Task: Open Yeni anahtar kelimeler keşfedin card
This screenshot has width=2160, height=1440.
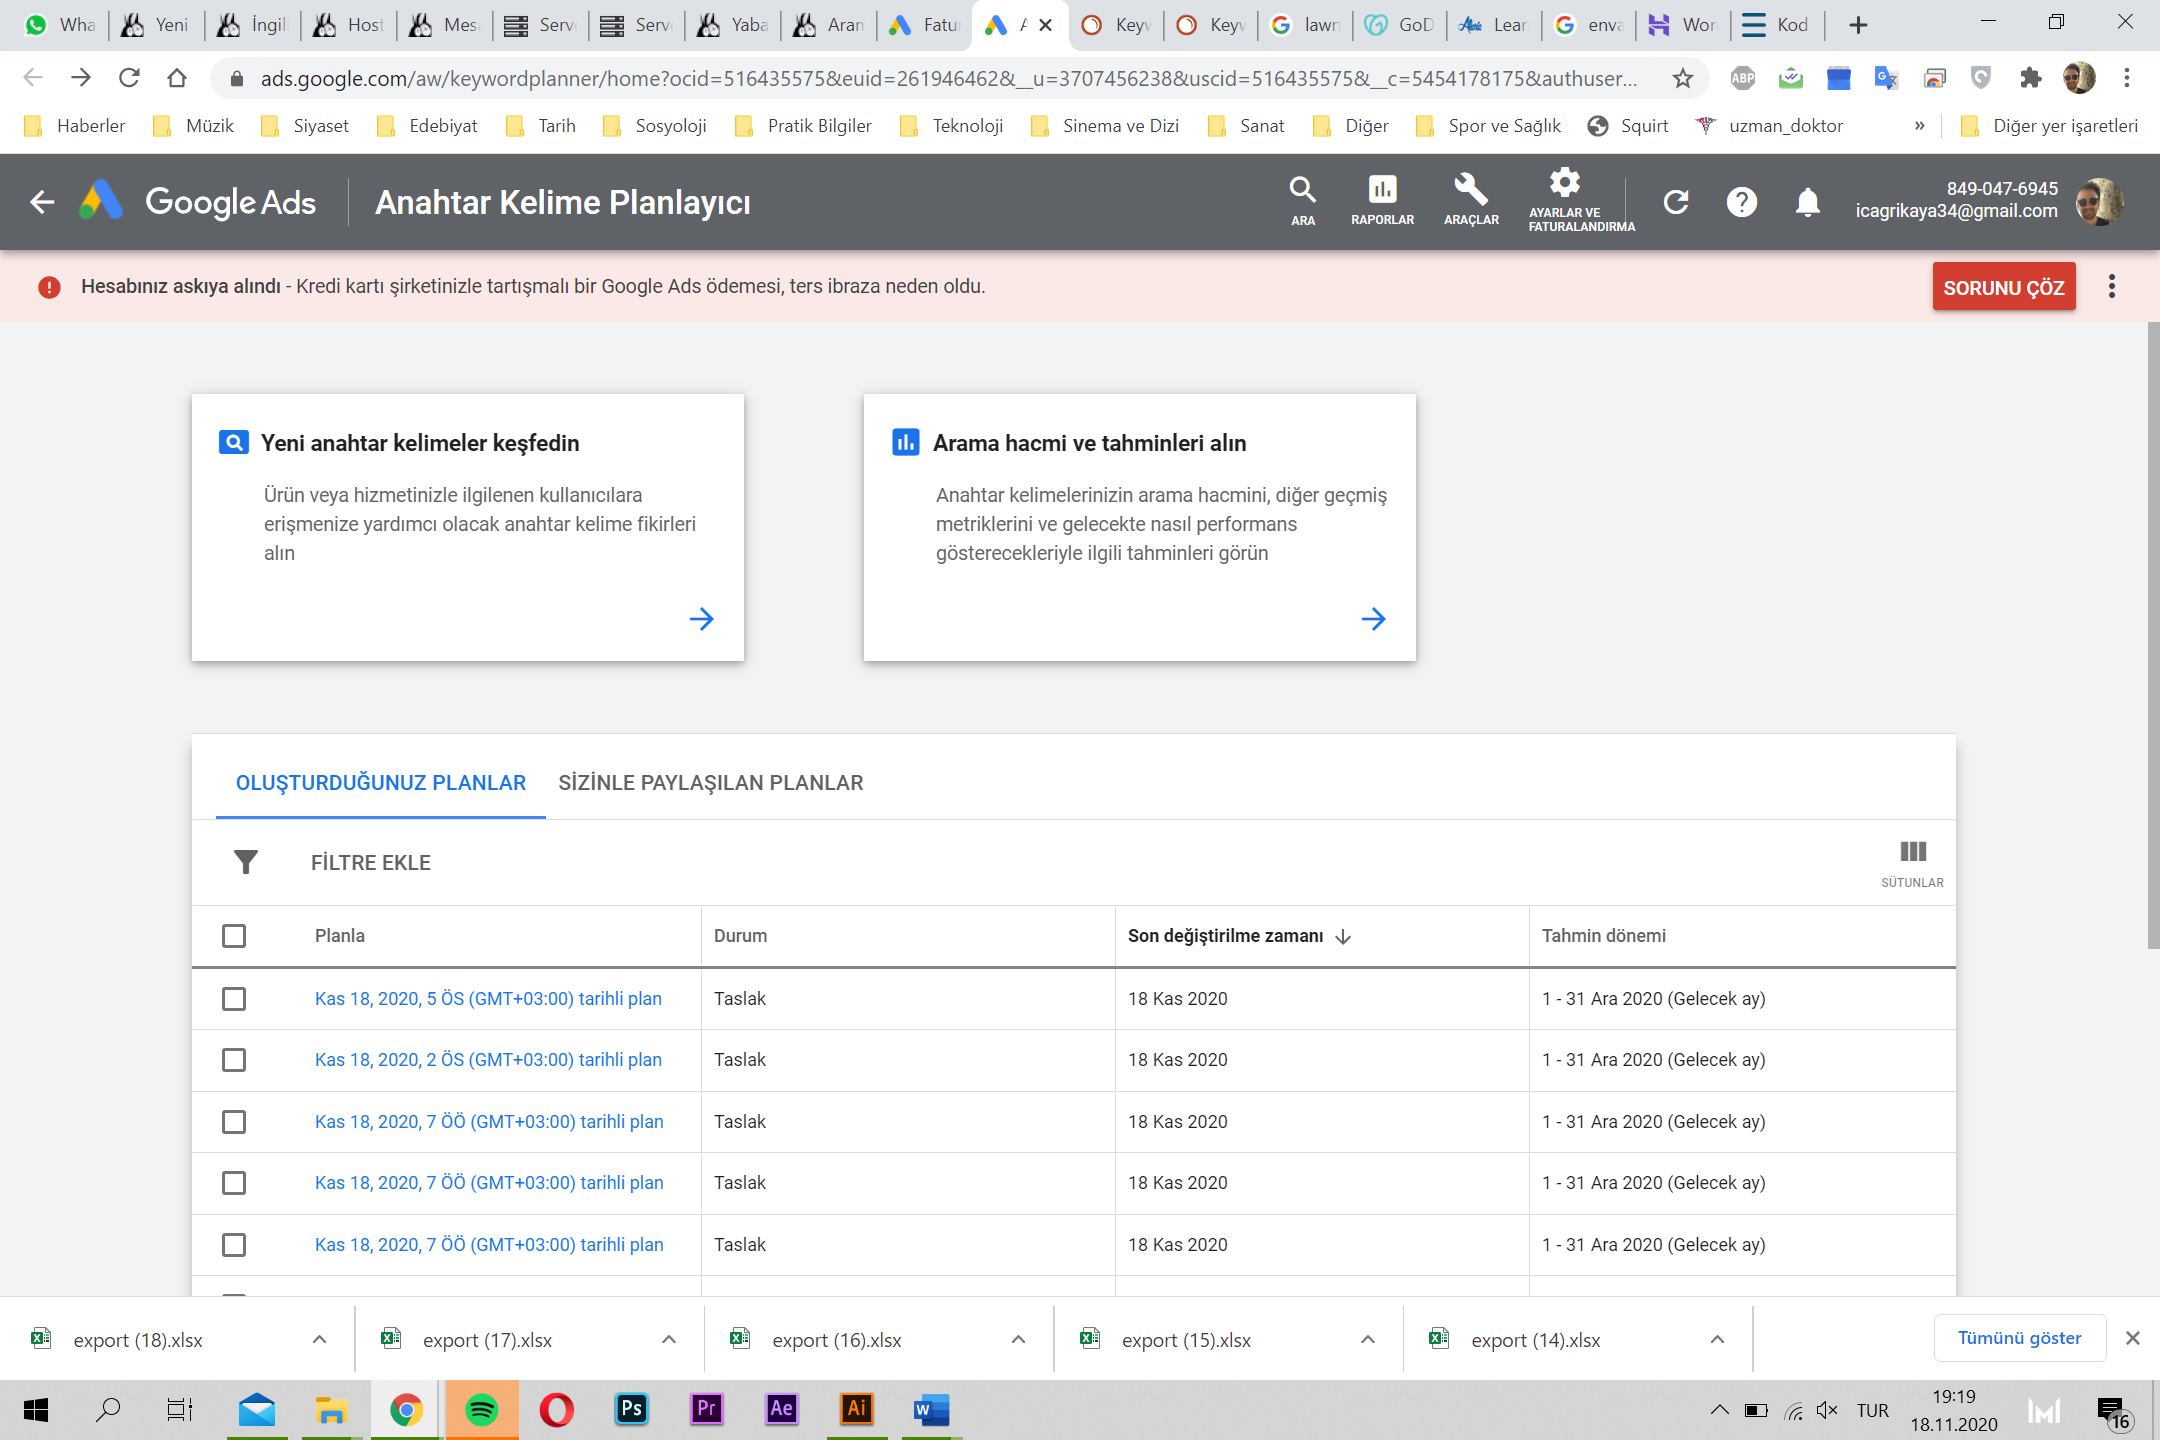Action: pyautogui.click(x=468, y=527)
